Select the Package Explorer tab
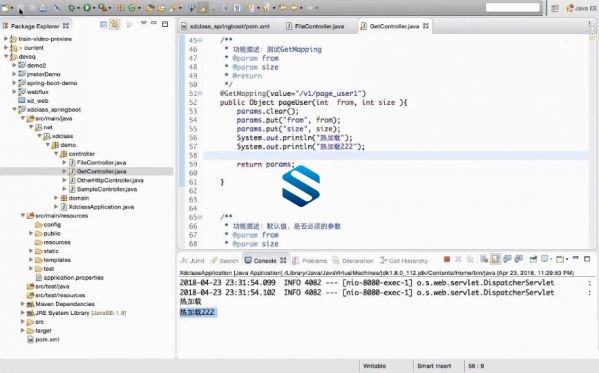The height and width of the screenshot is (373, 599). [x=36, y=26]
